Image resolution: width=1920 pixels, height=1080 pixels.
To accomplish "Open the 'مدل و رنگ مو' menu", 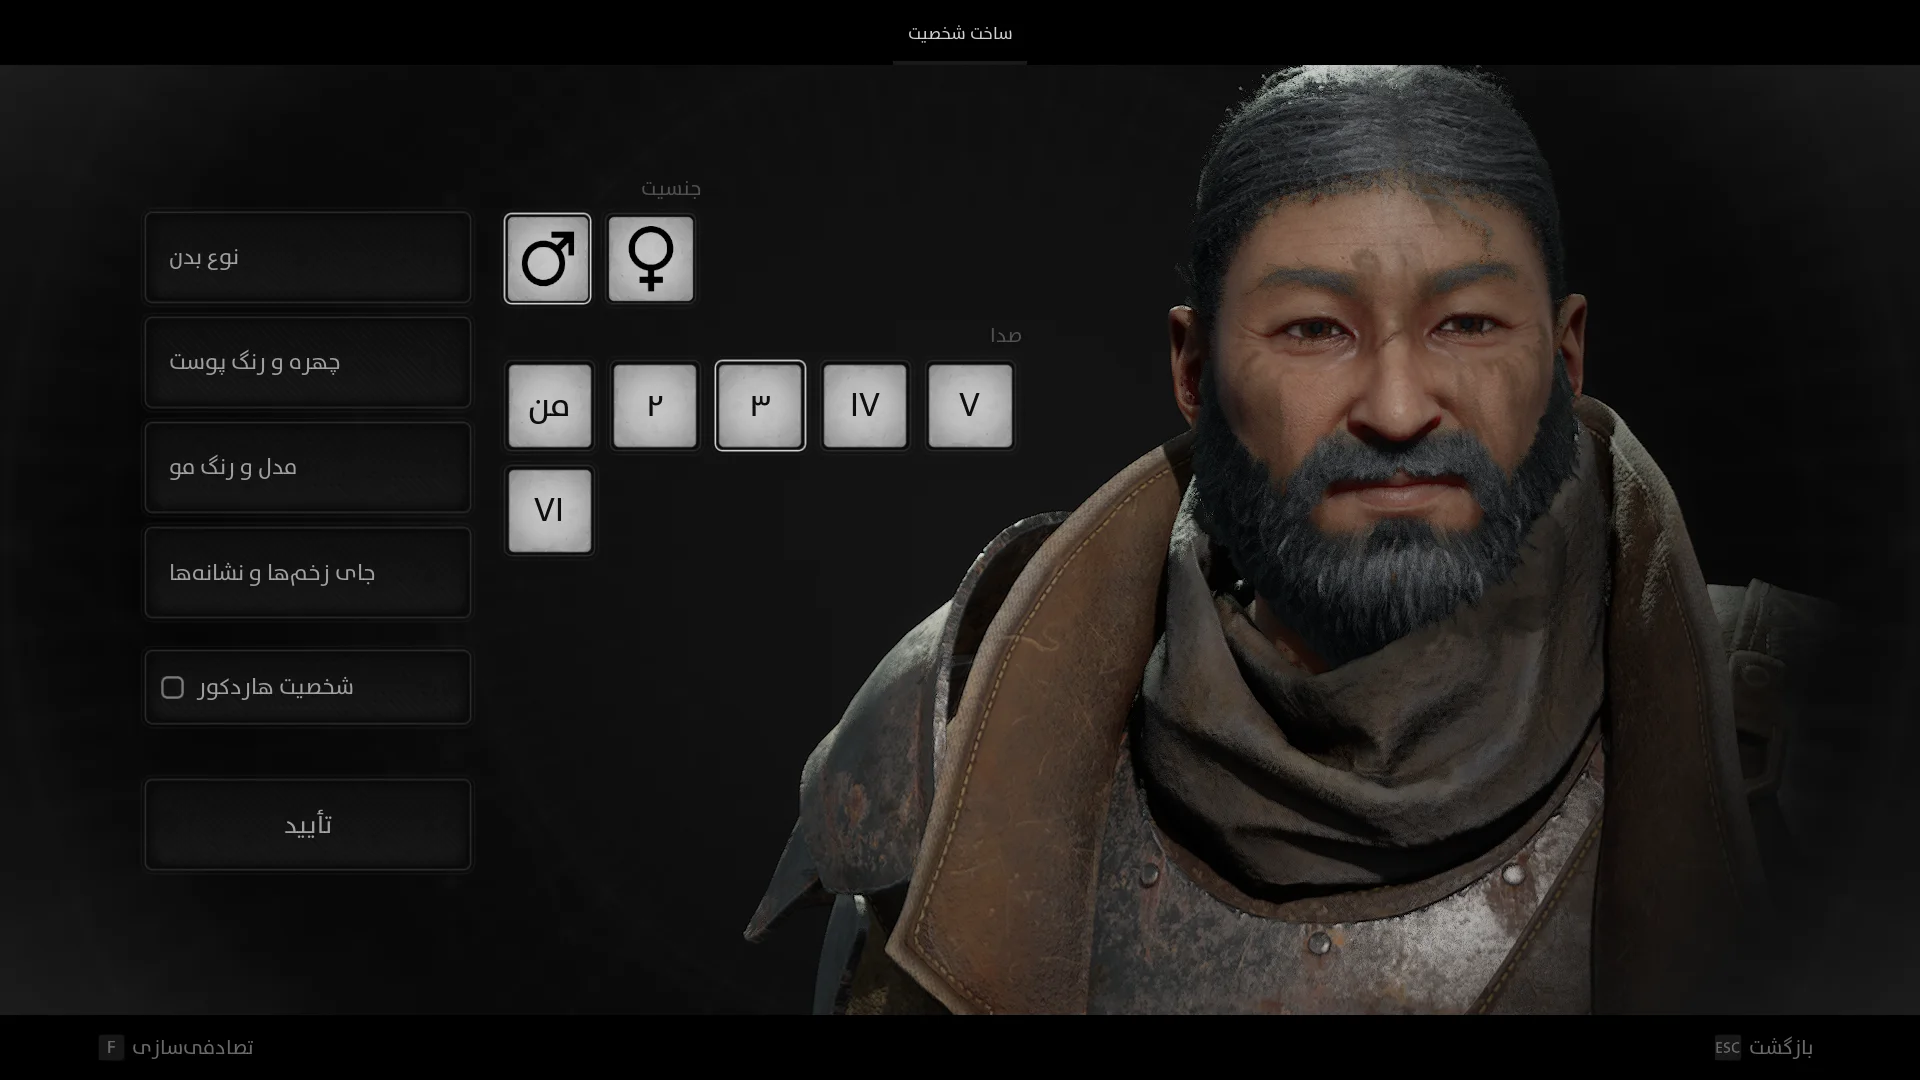I will [x=308, y=467].
